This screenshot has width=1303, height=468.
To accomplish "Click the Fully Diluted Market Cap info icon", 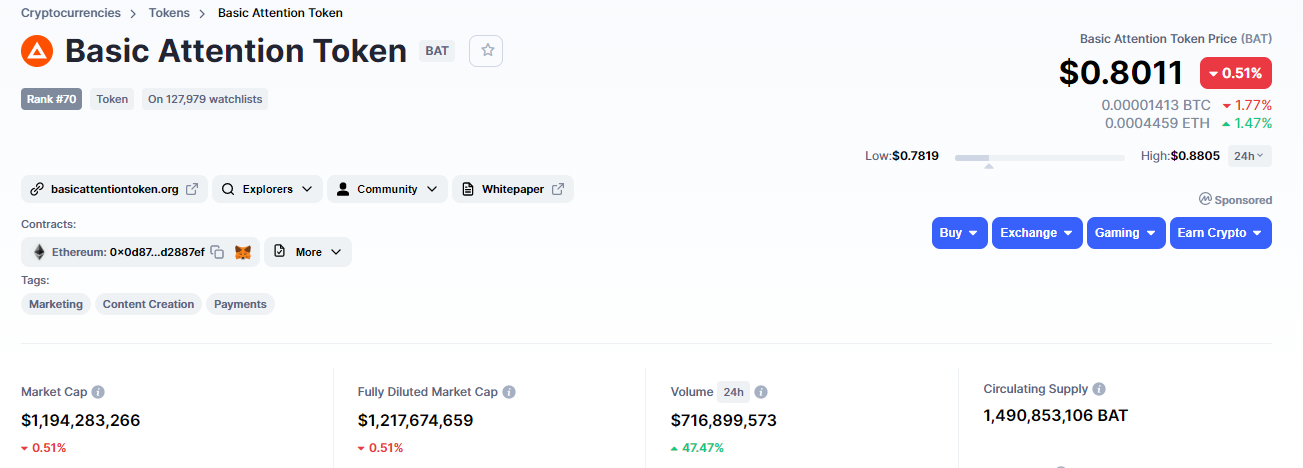I will (509, 392).
